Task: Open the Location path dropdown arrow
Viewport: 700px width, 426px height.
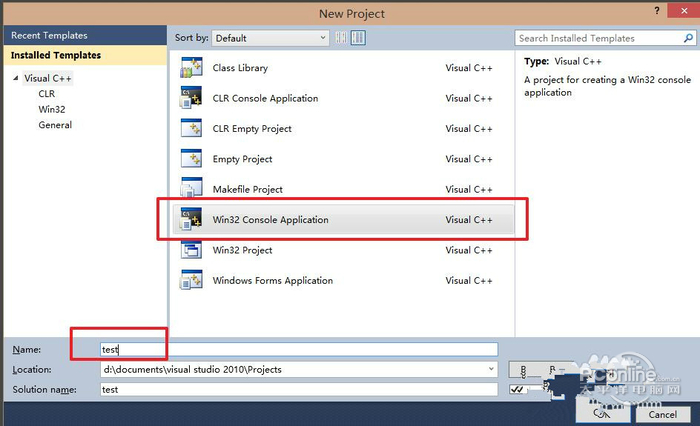Action: [491, 369]
